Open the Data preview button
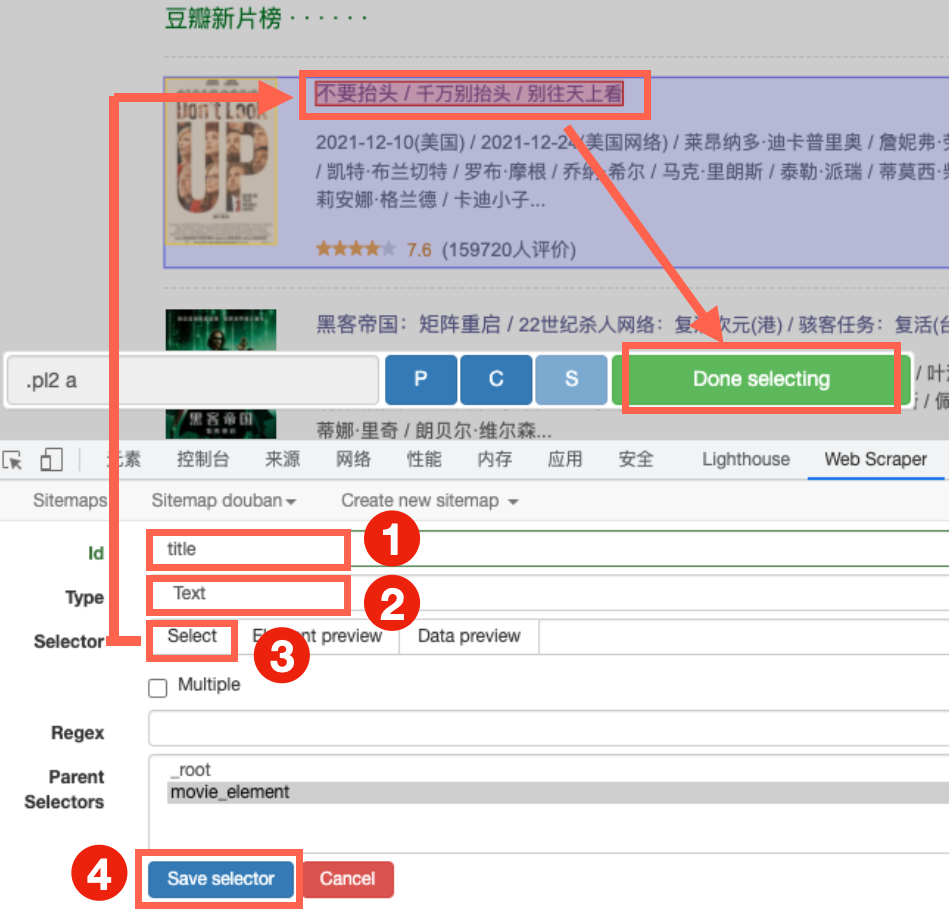 tap(468, 636)
